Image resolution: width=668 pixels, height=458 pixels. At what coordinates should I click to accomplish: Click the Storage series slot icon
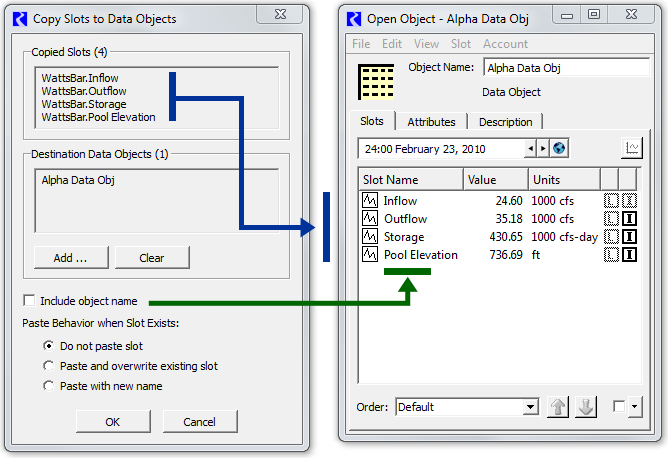coord(369,236)
